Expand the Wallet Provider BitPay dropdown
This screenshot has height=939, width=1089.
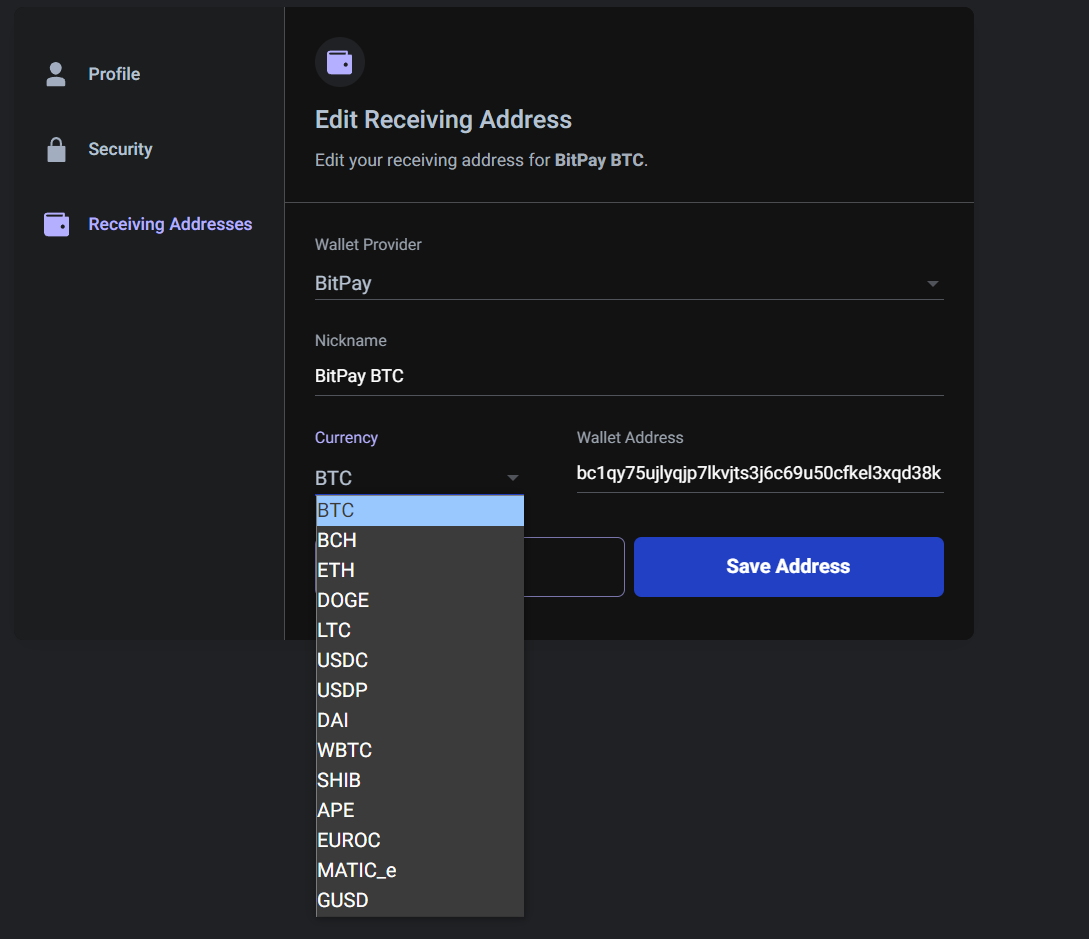click(x=629, y=283)
